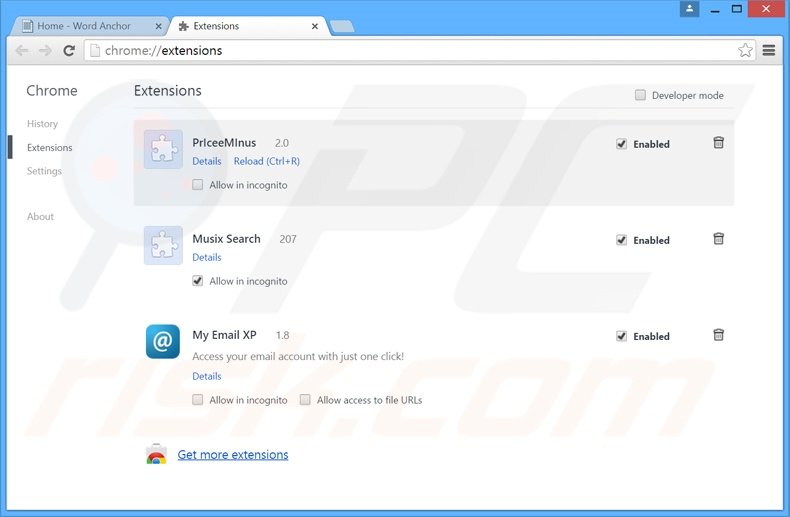The width and height of the screenshot is (790, 517).
Task: Click the trash icon for PriceeMinus extension
Action: pyautogui.click(x=718, y=143)
